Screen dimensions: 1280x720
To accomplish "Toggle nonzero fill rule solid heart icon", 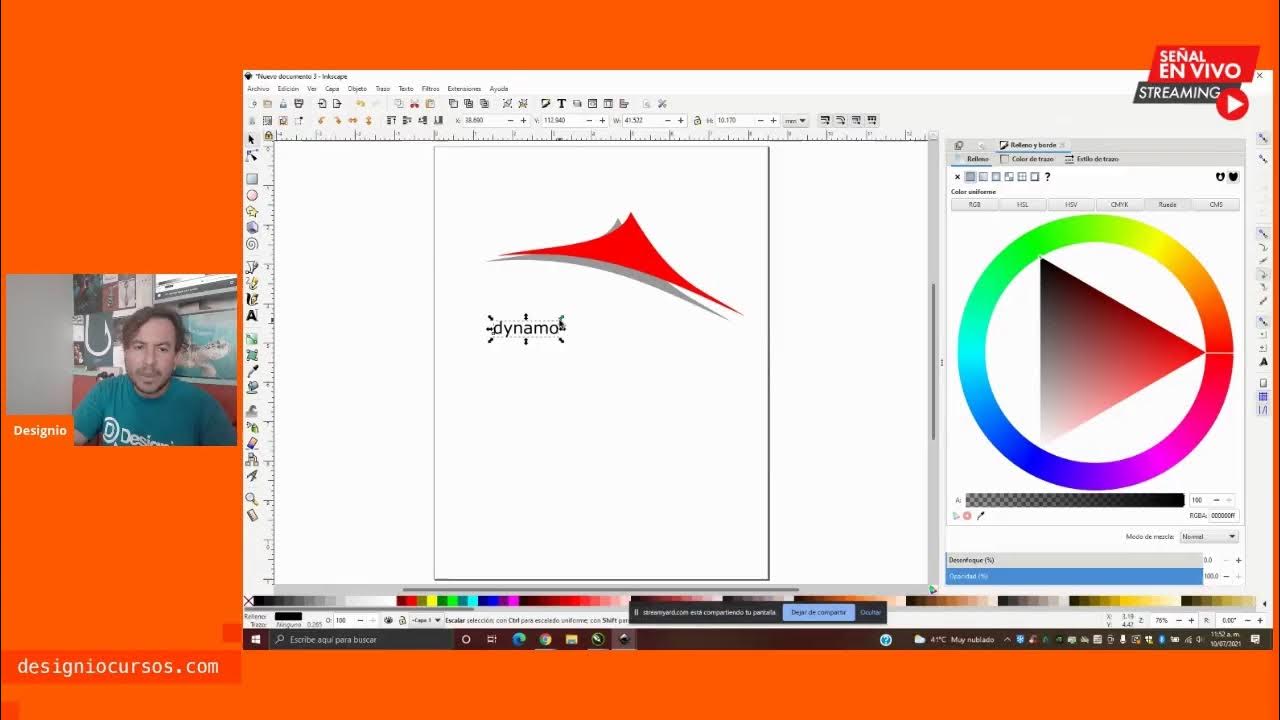I will click(1233, 177).
